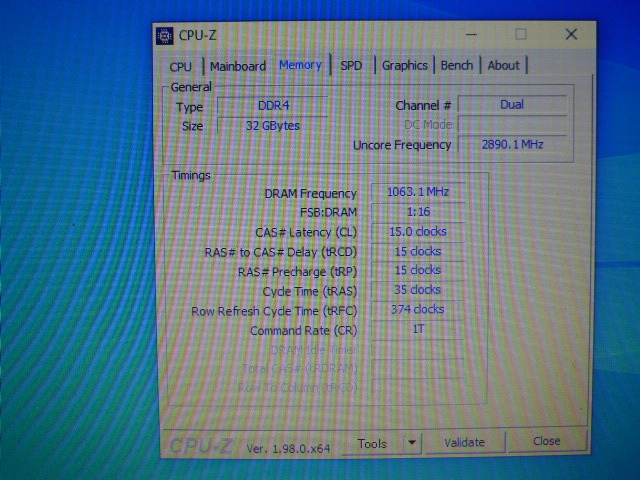Click the FSB:DRAM label
640x480 pixels.
328,213
